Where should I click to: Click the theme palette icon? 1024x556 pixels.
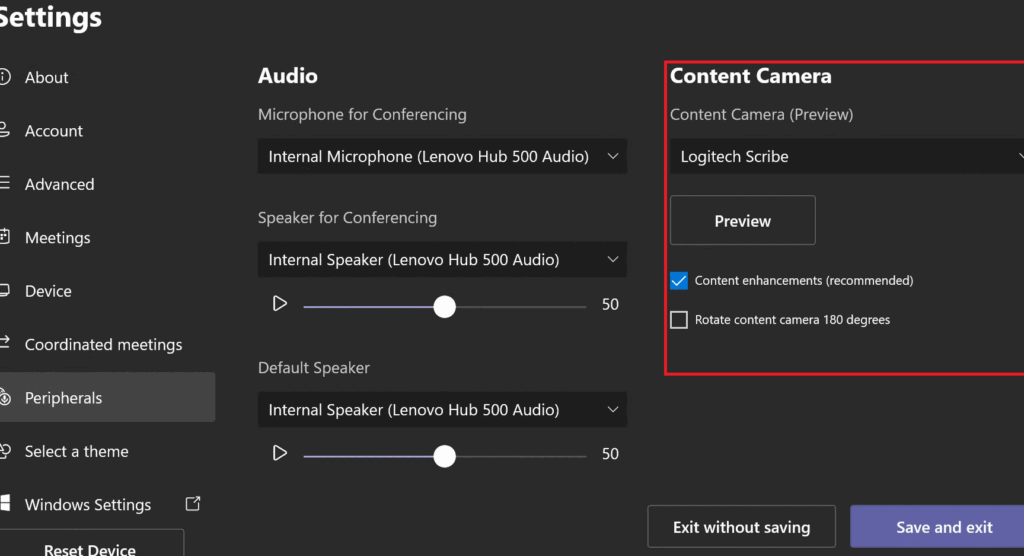point(5,450)
